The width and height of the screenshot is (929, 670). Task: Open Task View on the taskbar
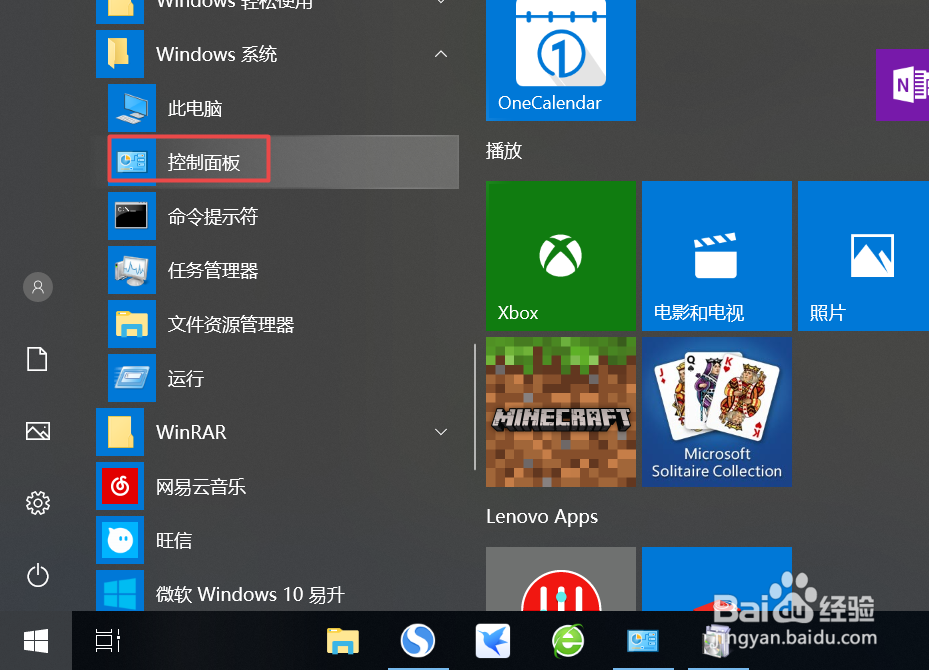(x=108, y=640)
